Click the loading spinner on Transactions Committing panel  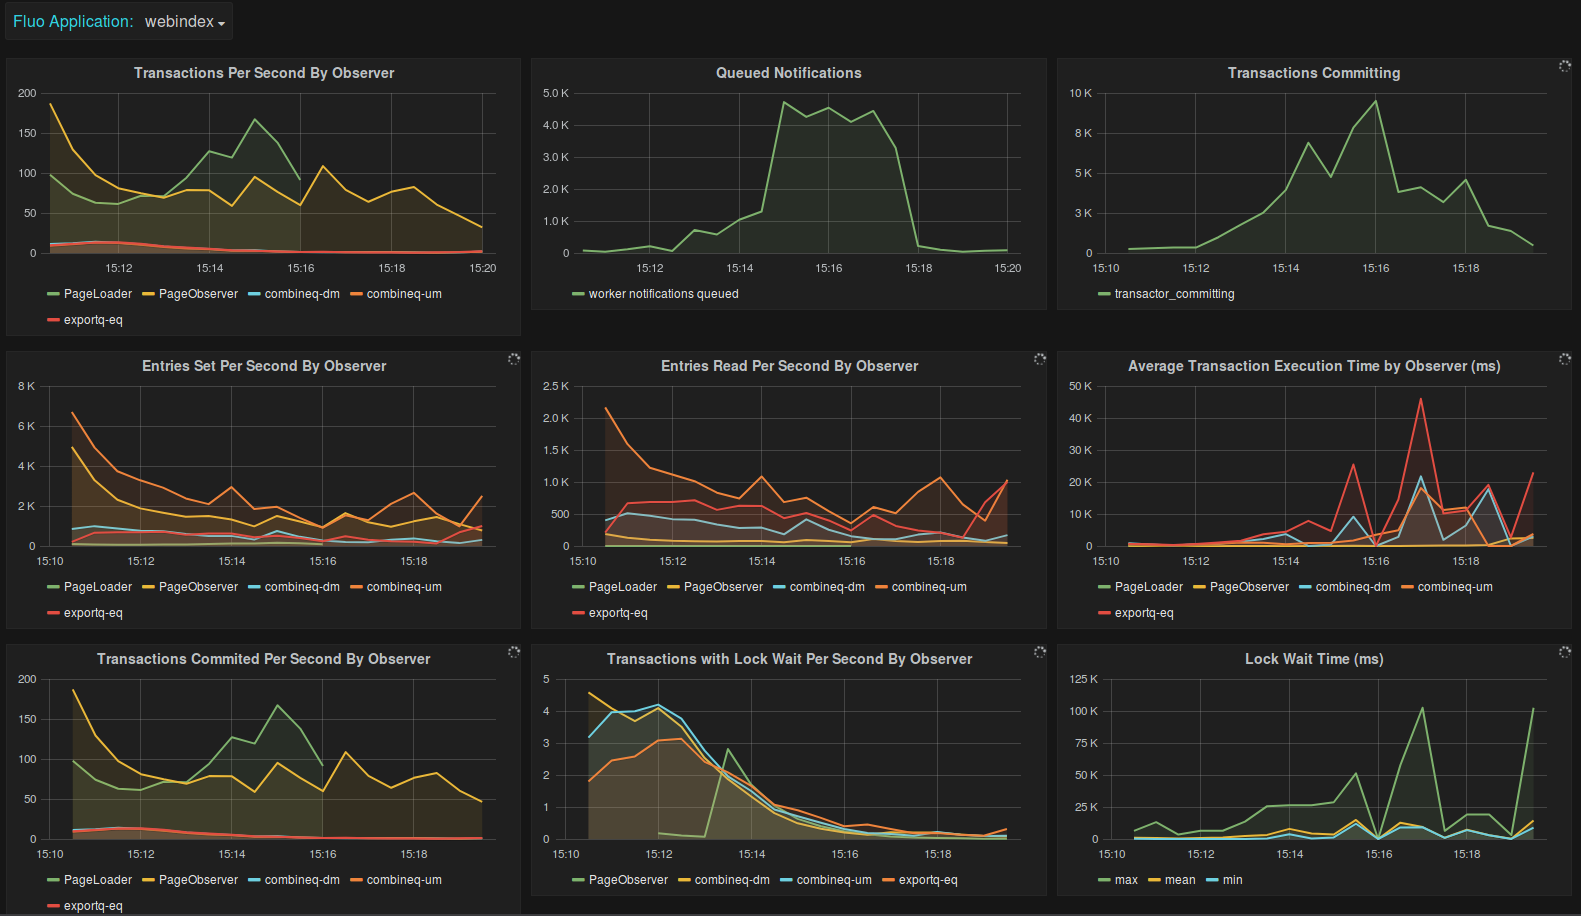coord(1564,66)
